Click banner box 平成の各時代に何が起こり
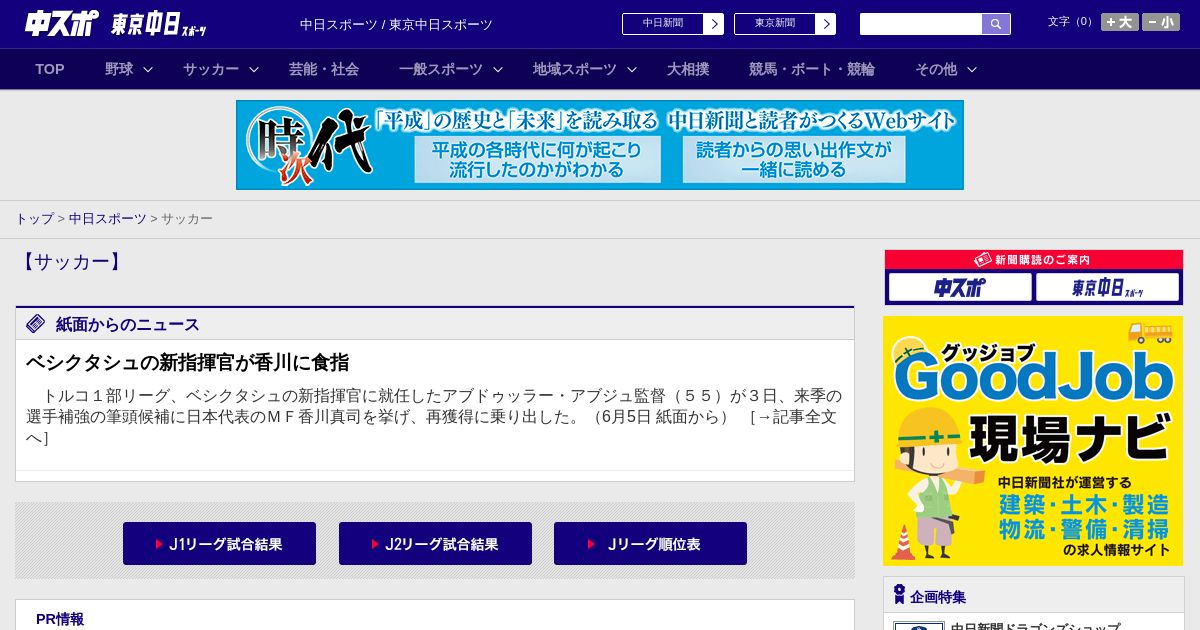Image resolution: width=1200 pixels, height=630 pixels. tap(538, 160)
